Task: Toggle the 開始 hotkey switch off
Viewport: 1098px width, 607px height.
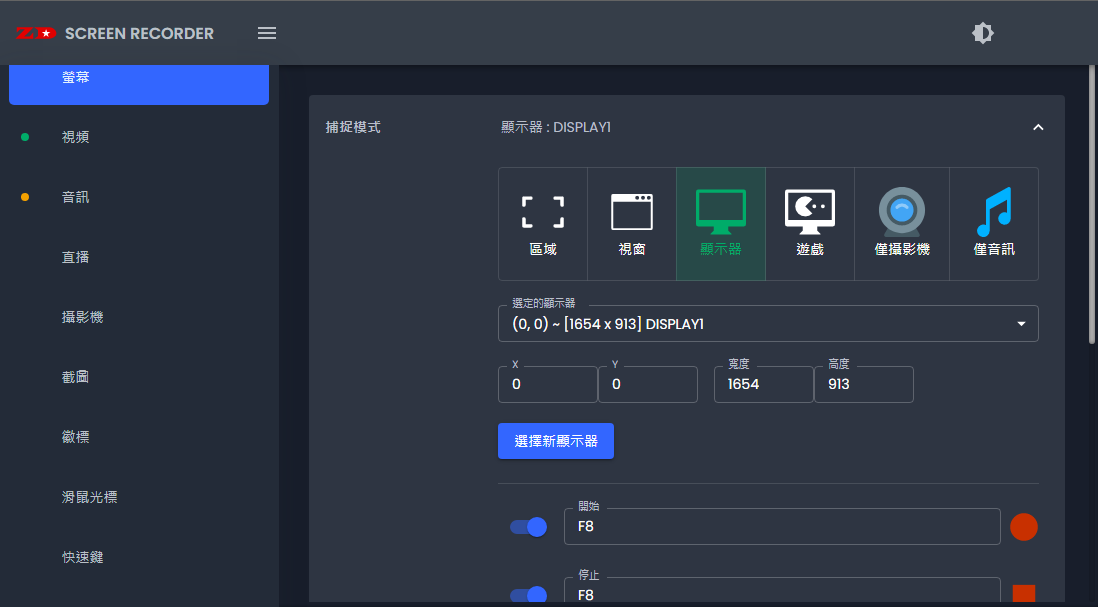Action: [x=529, y=527]
